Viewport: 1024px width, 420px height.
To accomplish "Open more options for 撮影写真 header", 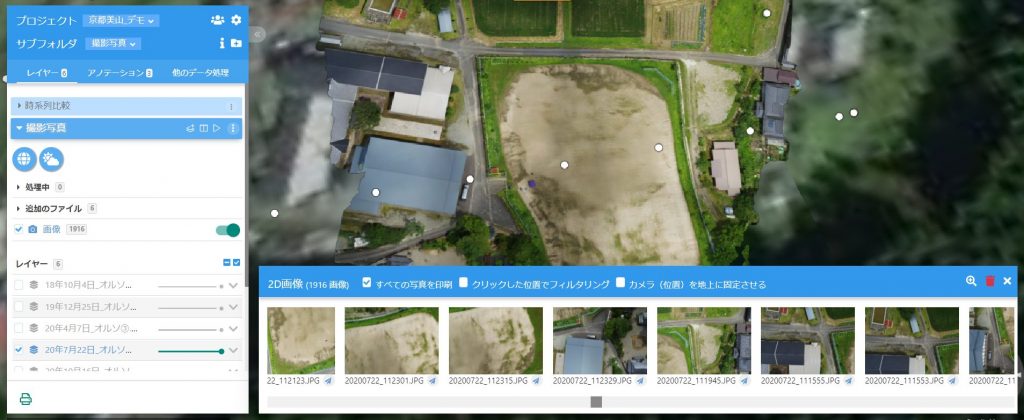I will click(232, 129).
